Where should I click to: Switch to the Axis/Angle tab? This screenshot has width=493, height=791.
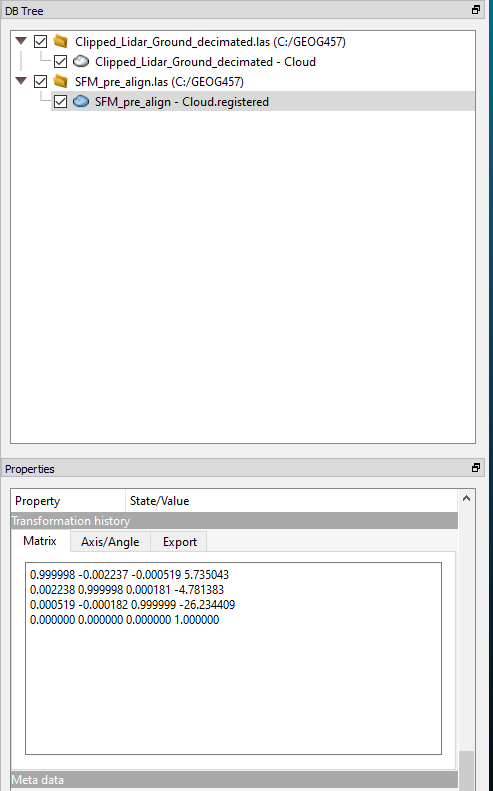[110, 541]
